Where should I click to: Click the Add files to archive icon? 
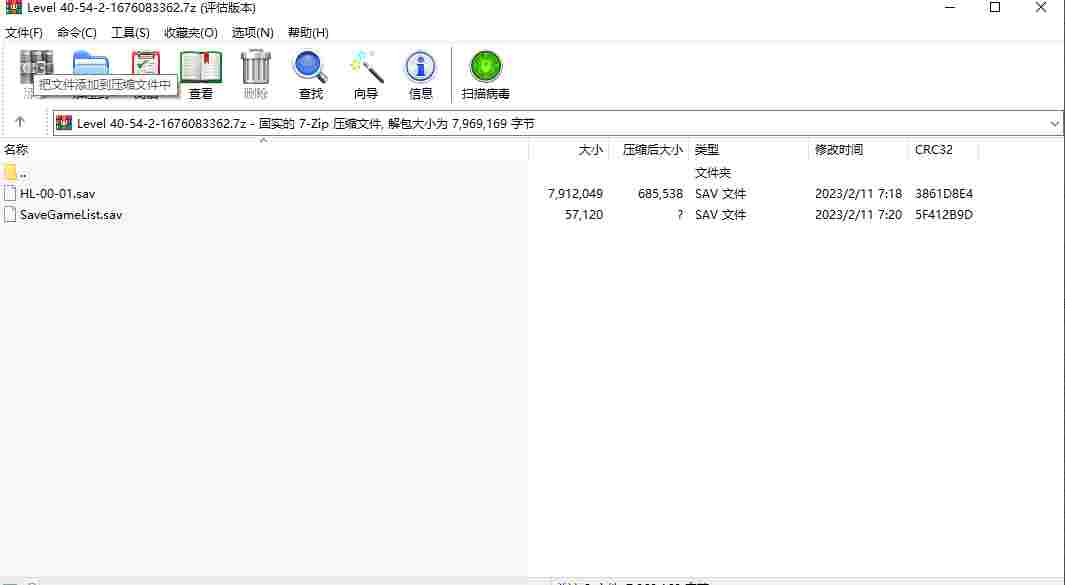[37, 66]
